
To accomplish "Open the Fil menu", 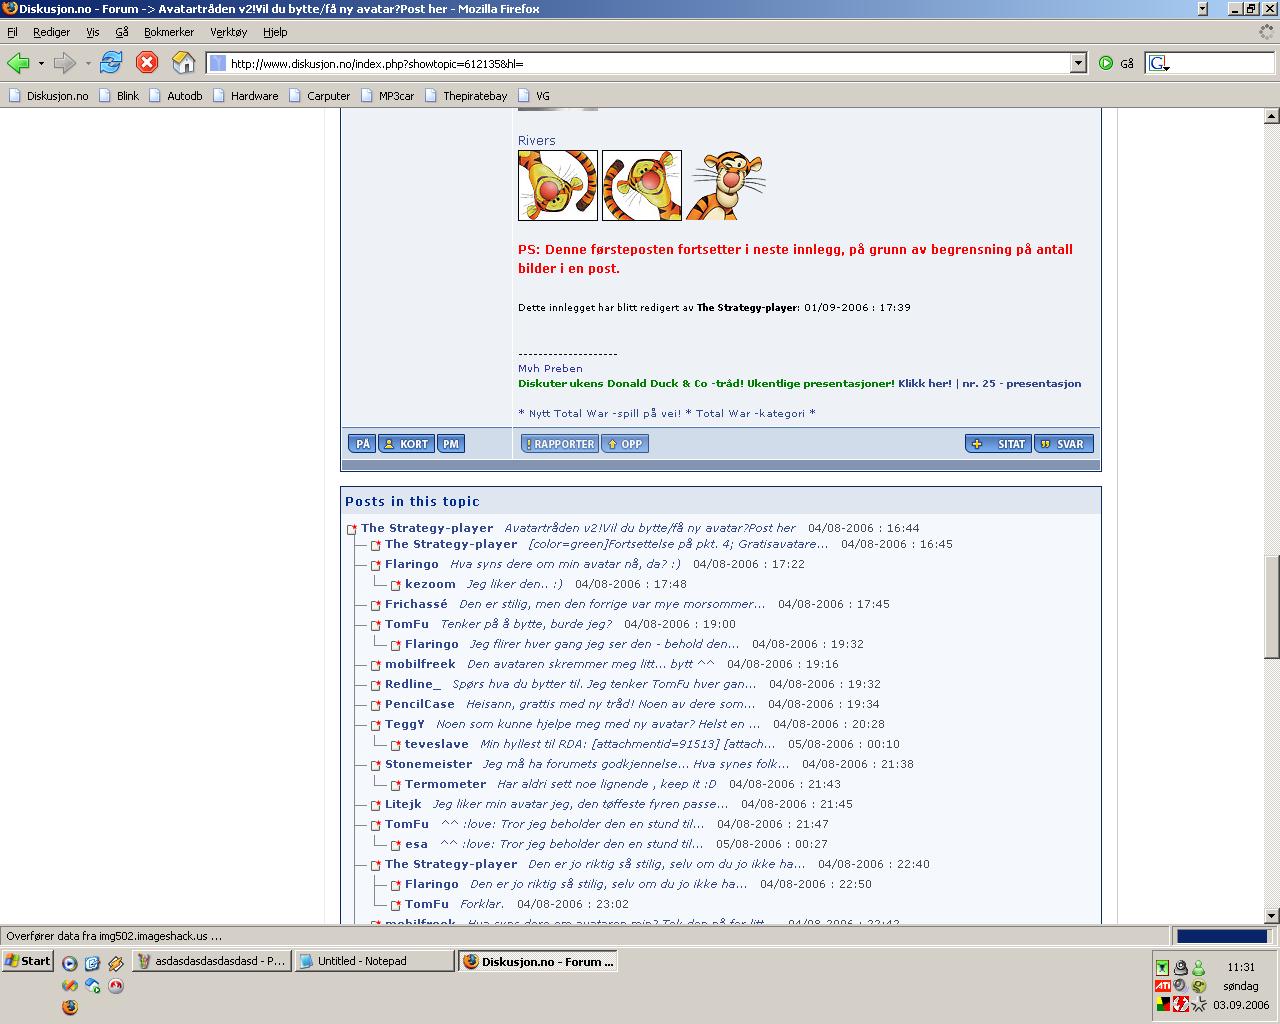I will click(x=12, y=32).
